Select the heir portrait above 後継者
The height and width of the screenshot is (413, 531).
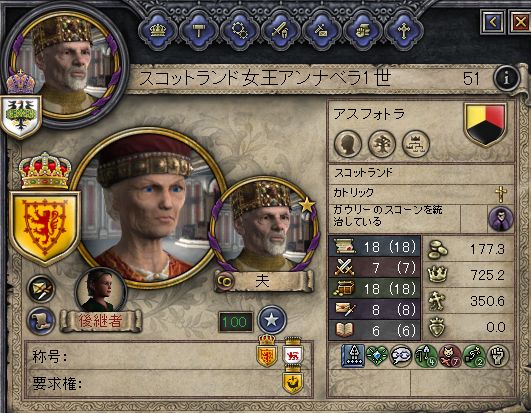click(101, 290)
